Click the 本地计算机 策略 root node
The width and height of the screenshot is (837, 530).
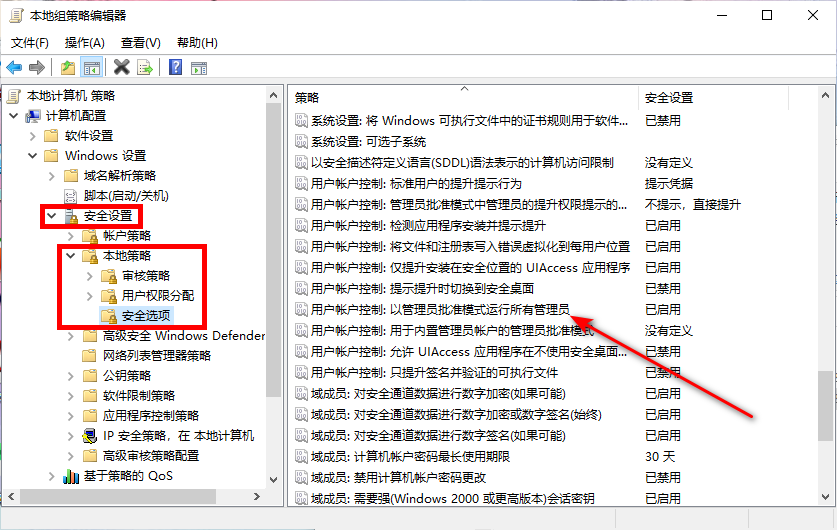[x=70, y=96]
